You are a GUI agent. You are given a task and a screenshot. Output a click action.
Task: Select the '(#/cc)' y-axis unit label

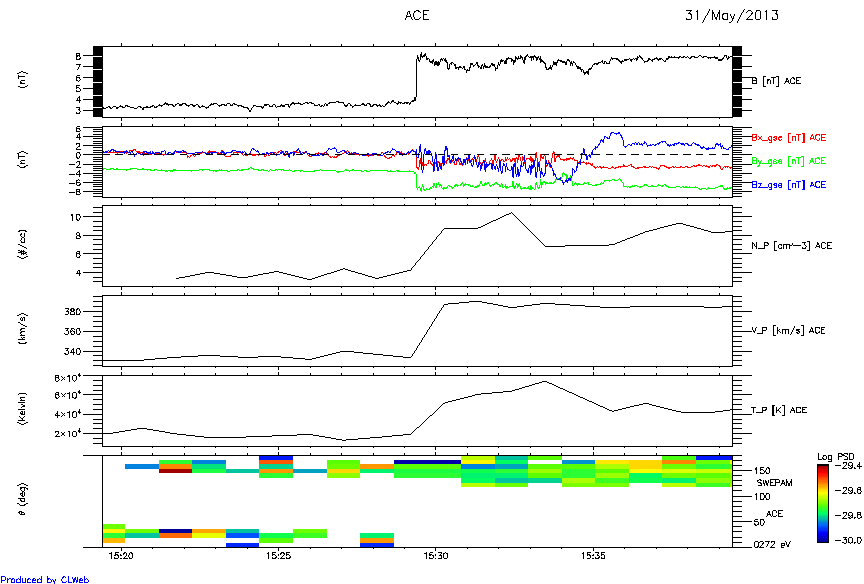(23, 245)
